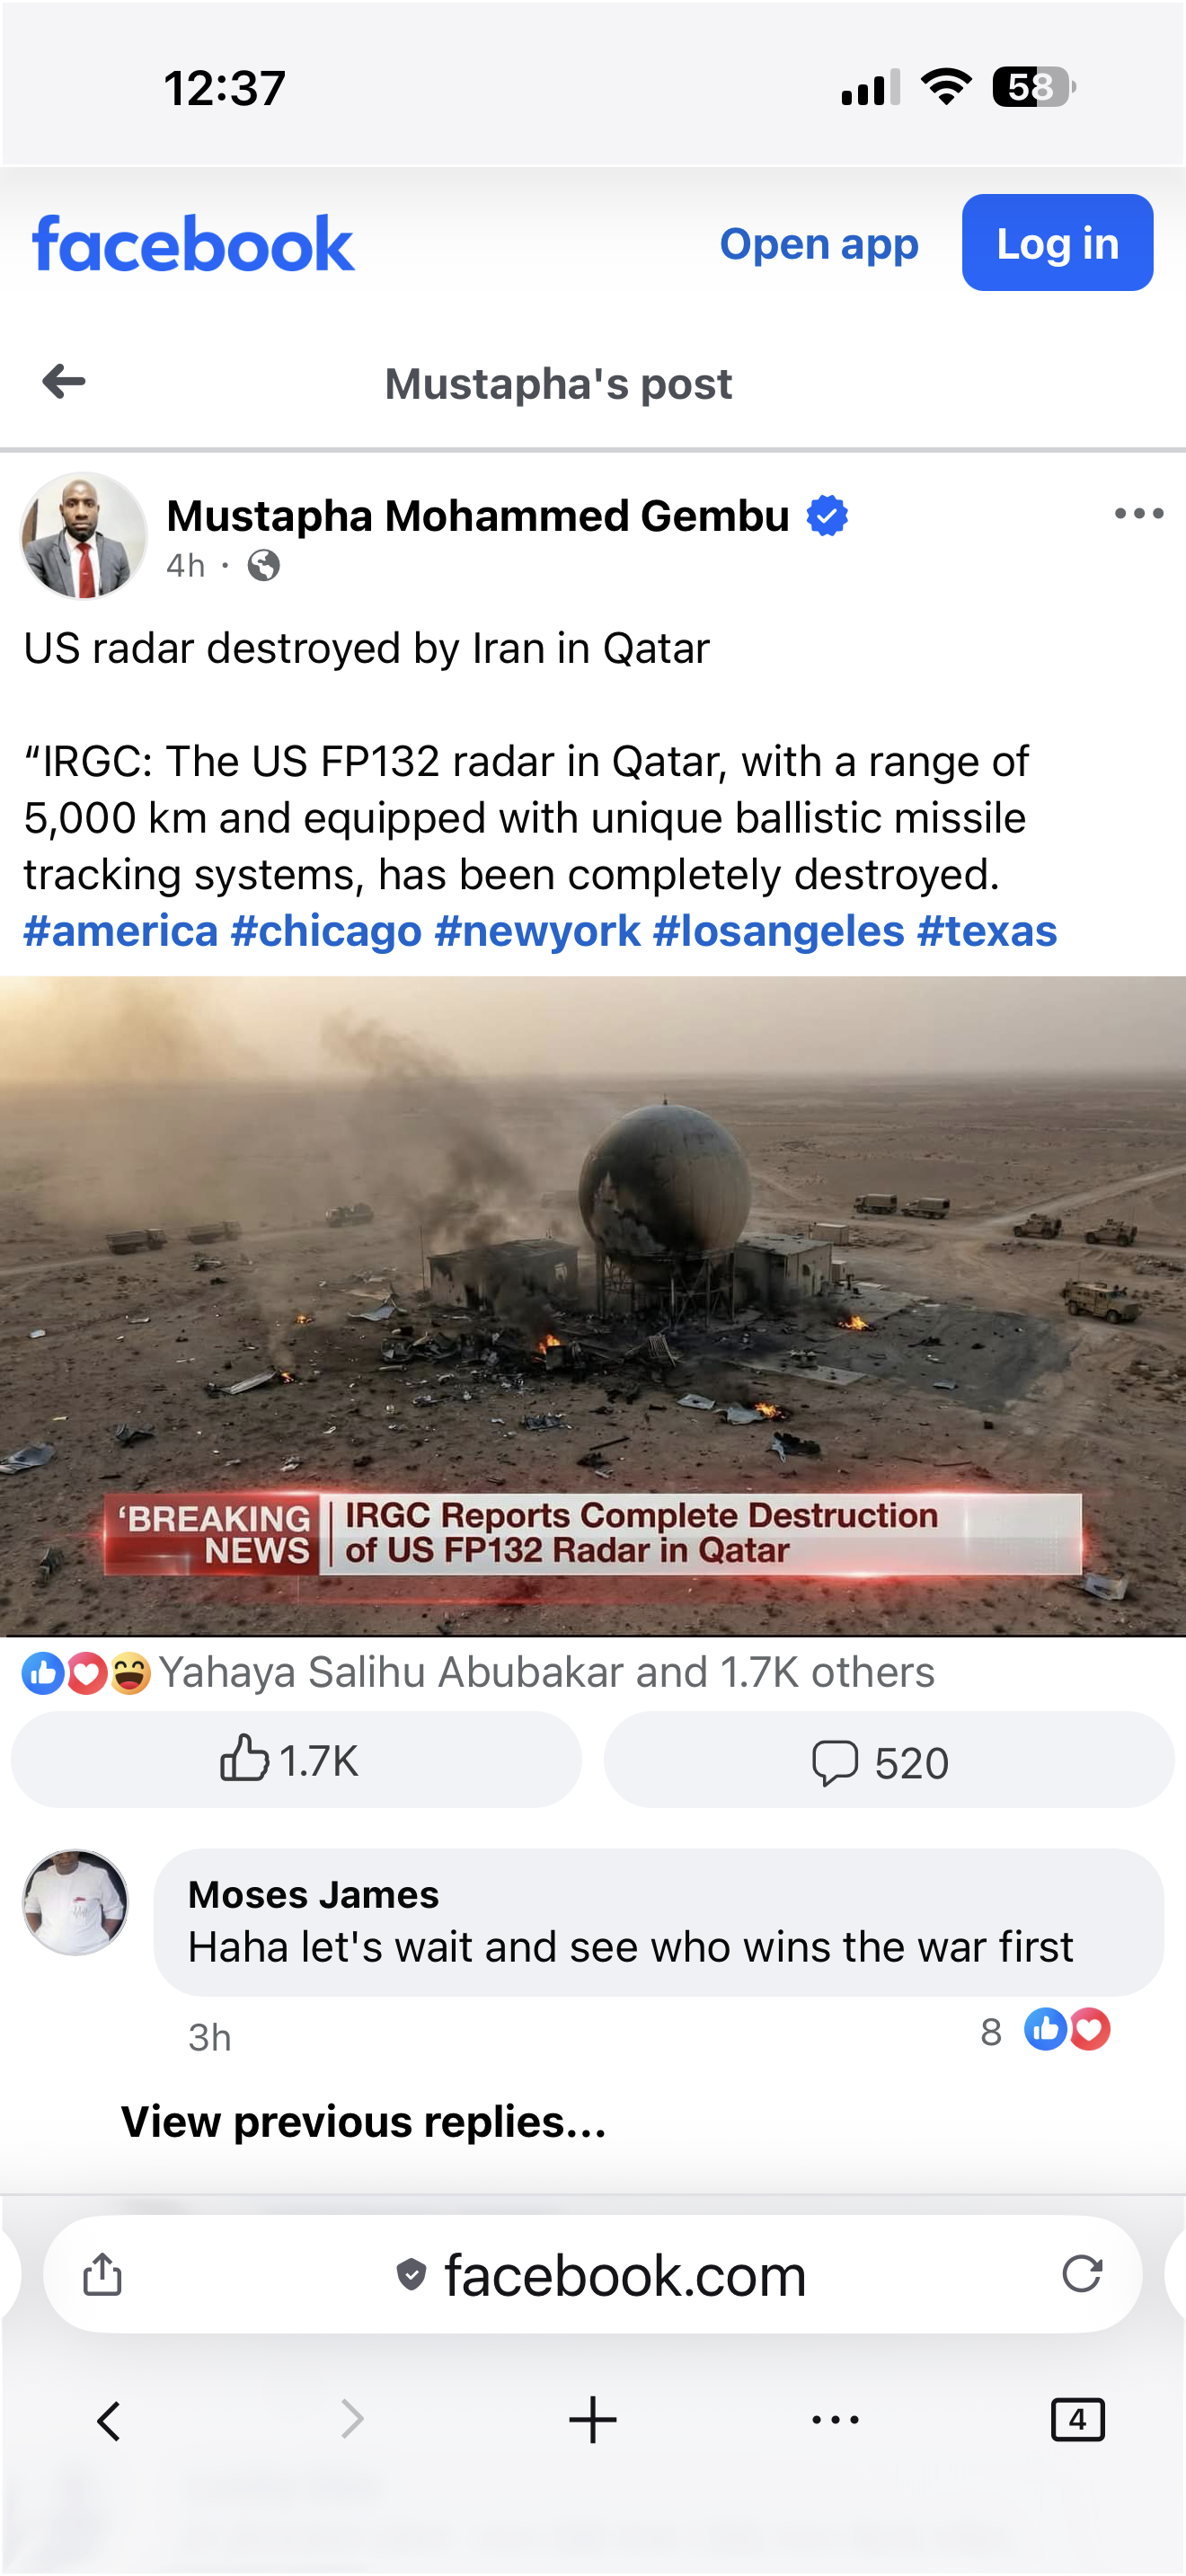The image size is (1186, 2576).
Task: Open the three-dot post options menu
Action: [1139, 514]
